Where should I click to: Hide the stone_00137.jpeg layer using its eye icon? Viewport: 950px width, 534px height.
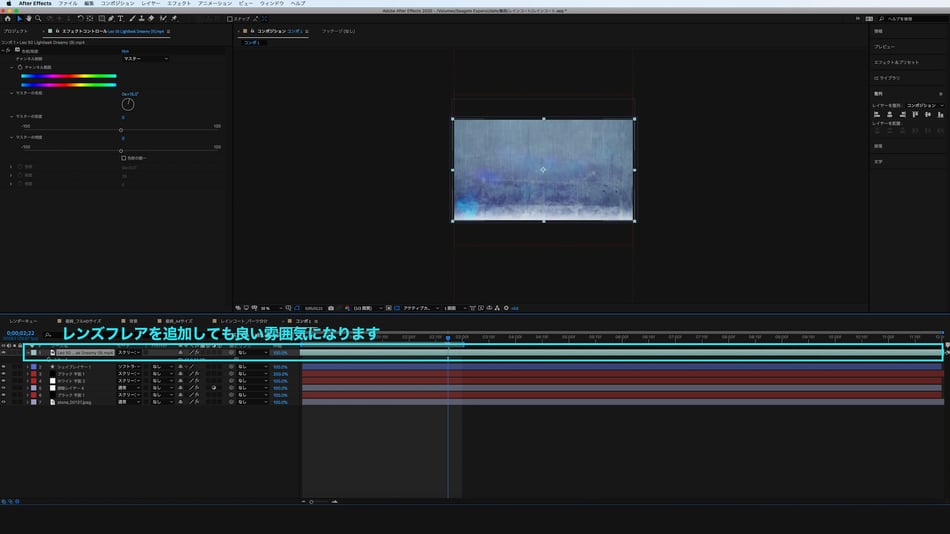pos(3,402)
